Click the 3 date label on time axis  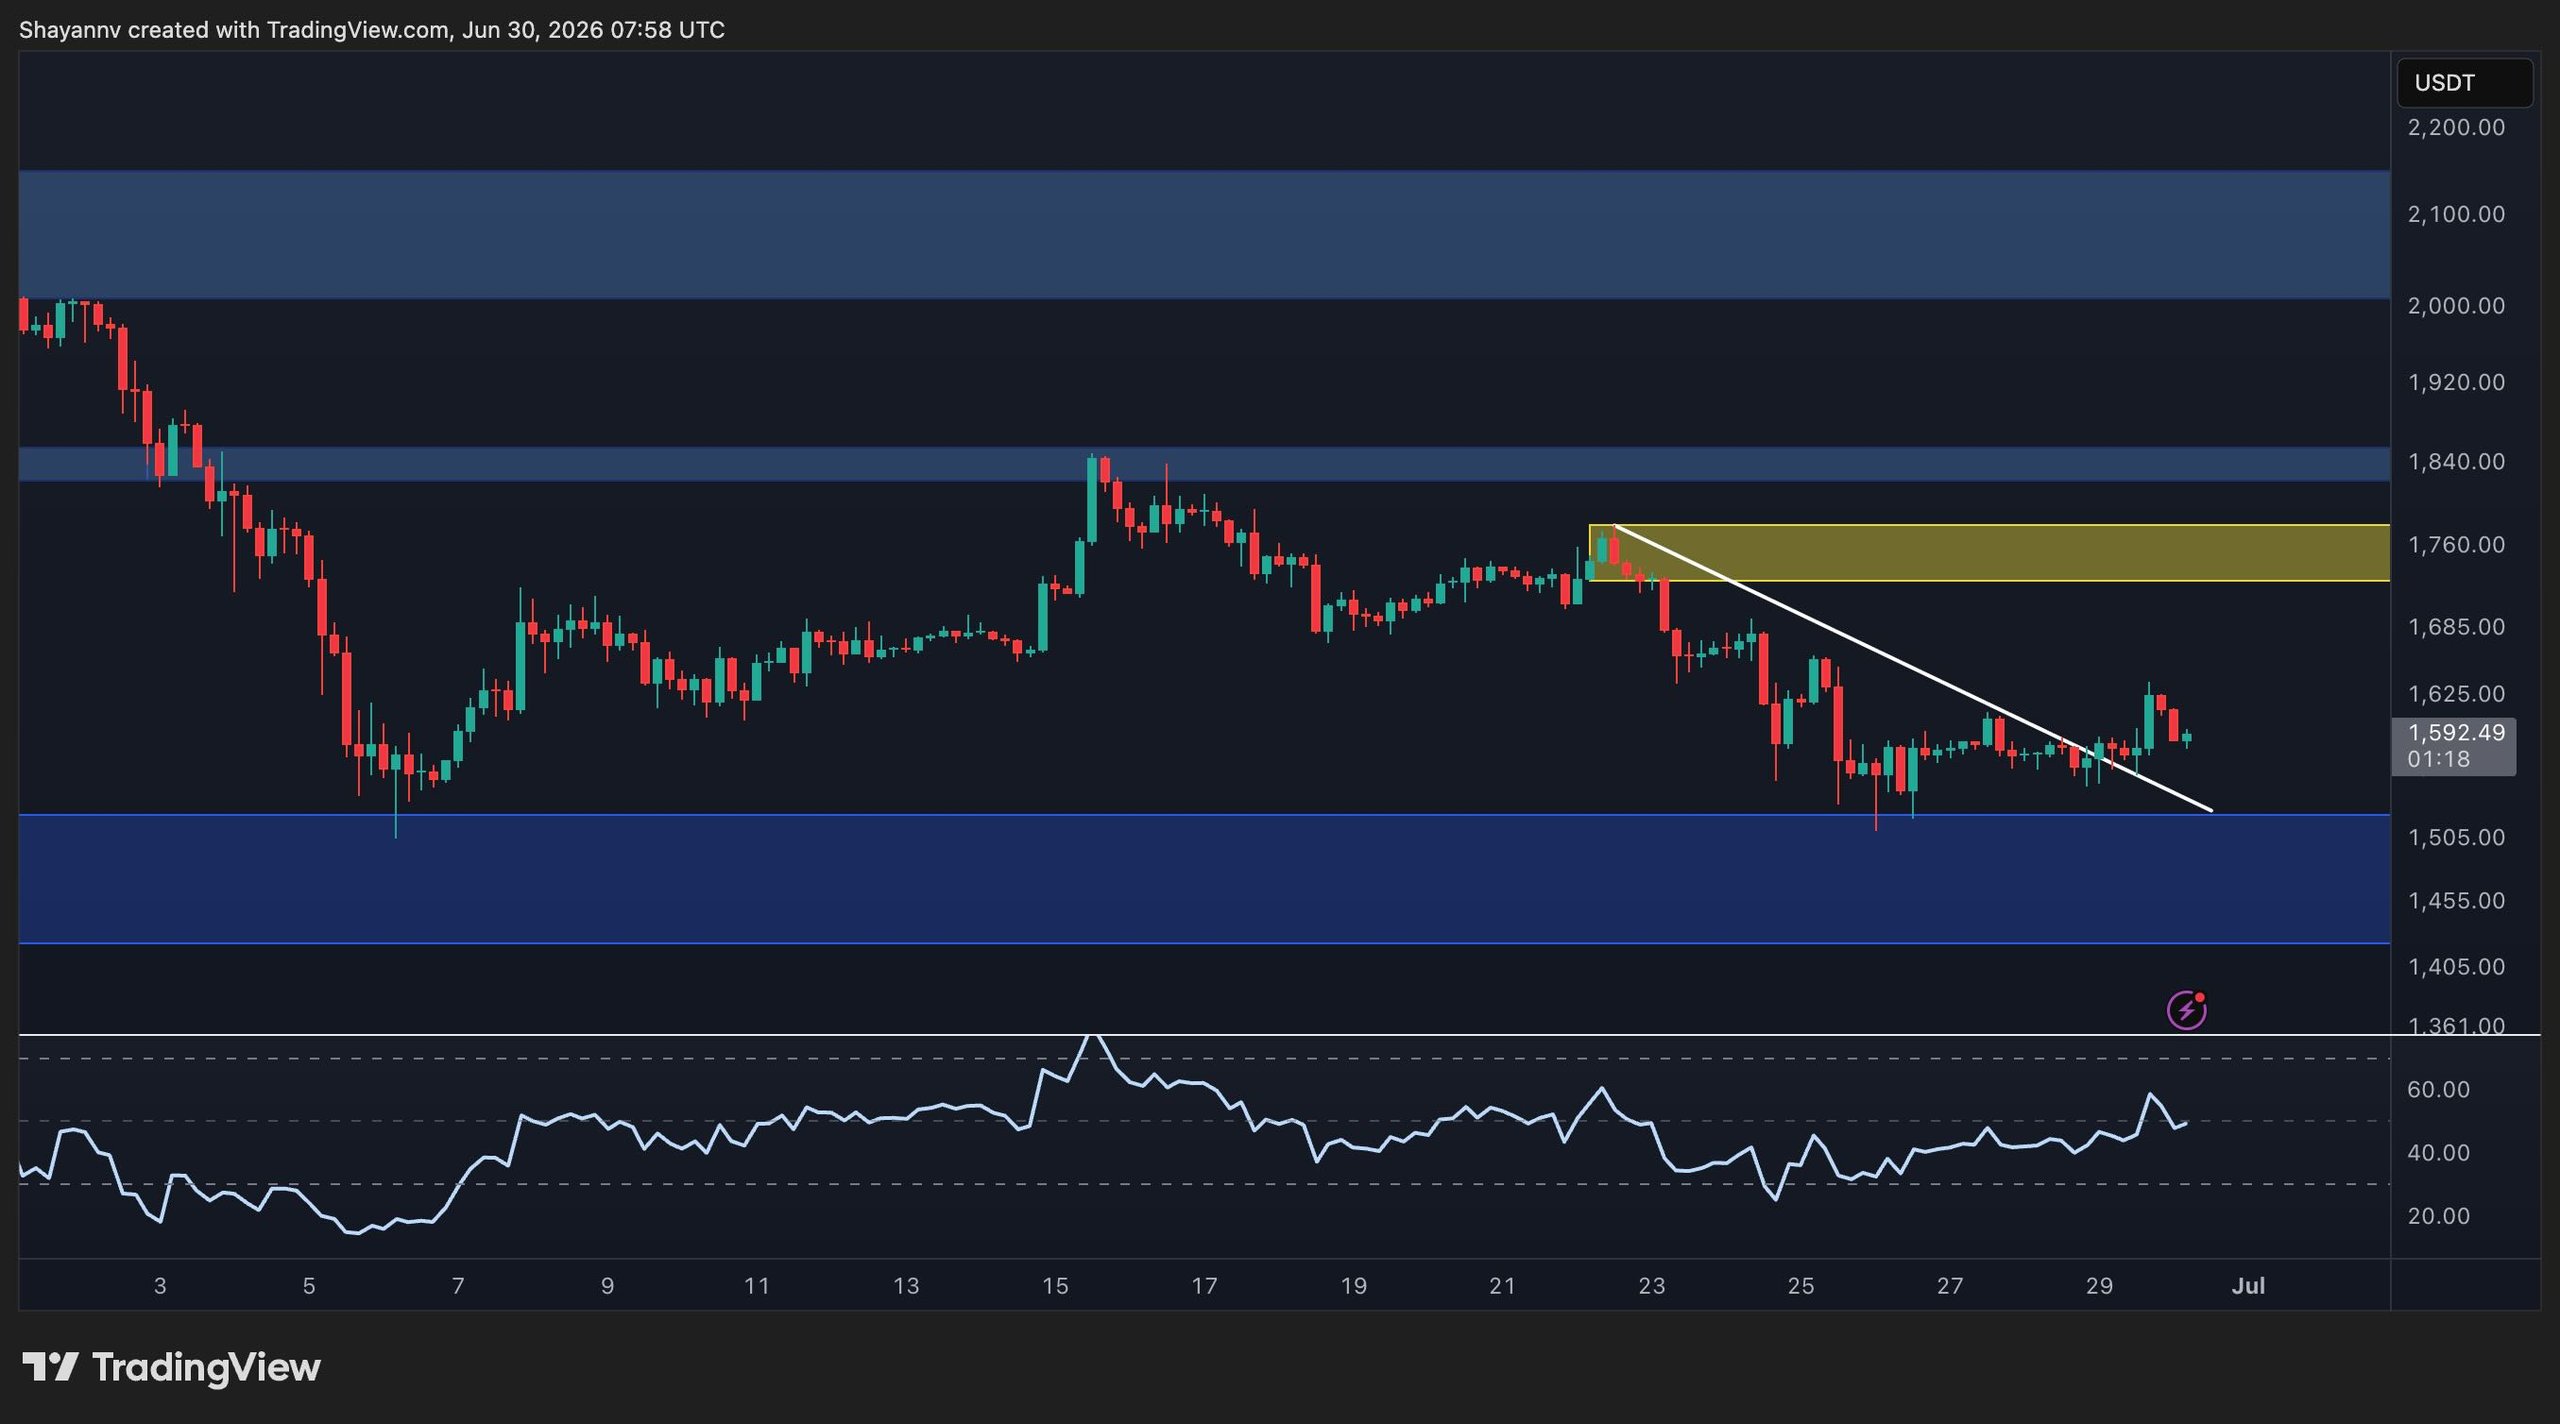160,1285
